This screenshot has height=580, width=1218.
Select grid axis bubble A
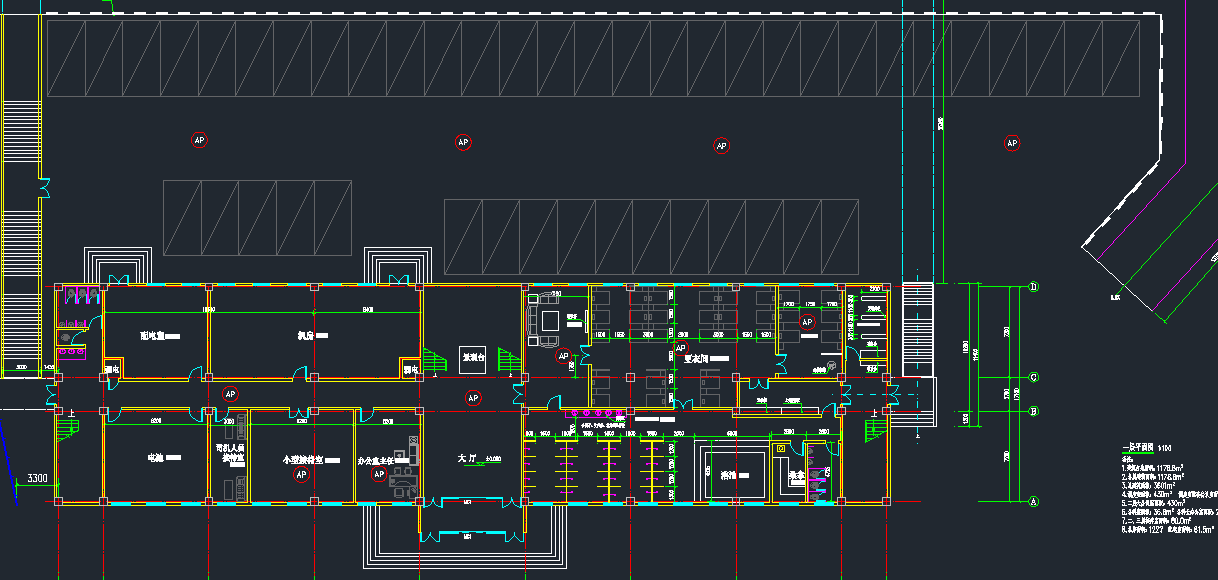1033,501
